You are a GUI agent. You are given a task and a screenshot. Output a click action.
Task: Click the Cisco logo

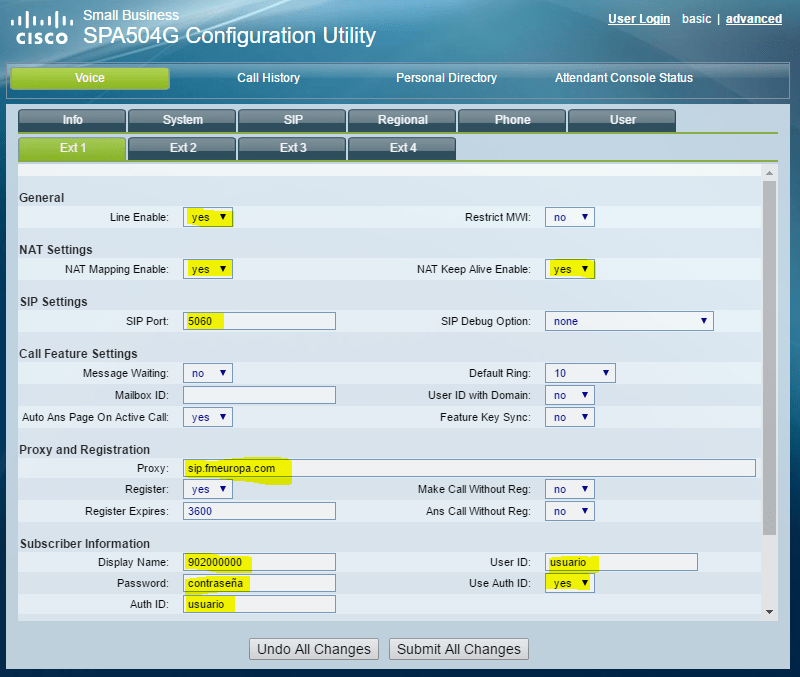coord(42,29)
